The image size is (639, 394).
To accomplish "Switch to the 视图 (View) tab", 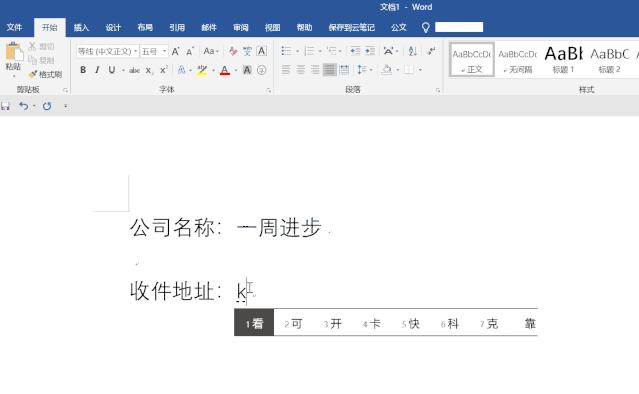I will point(272,27).
